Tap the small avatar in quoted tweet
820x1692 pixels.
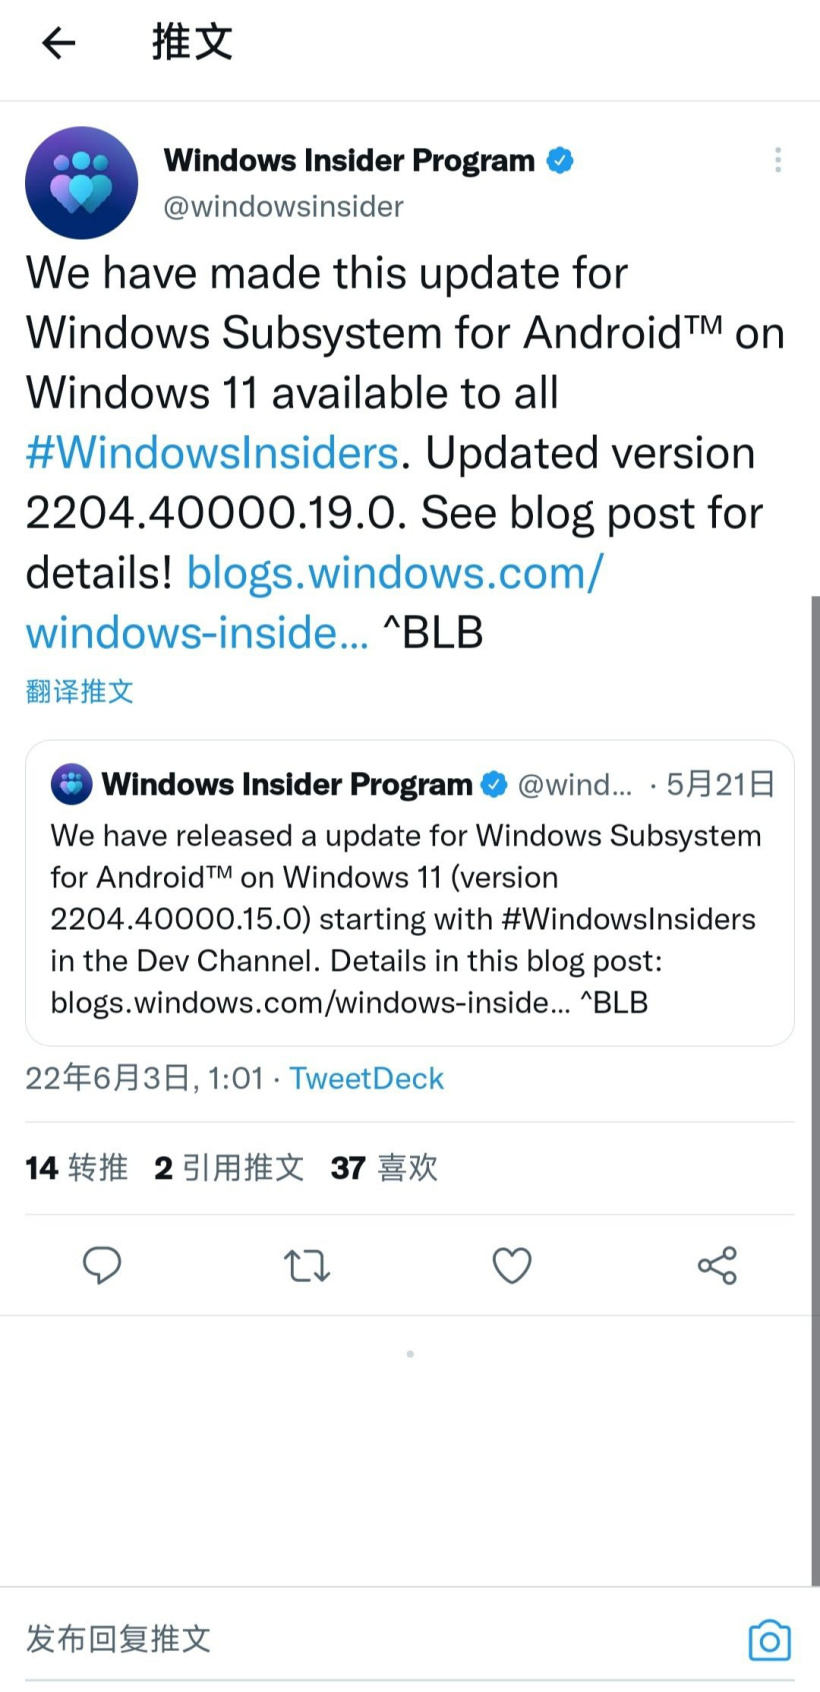click(x=71, y=784)
